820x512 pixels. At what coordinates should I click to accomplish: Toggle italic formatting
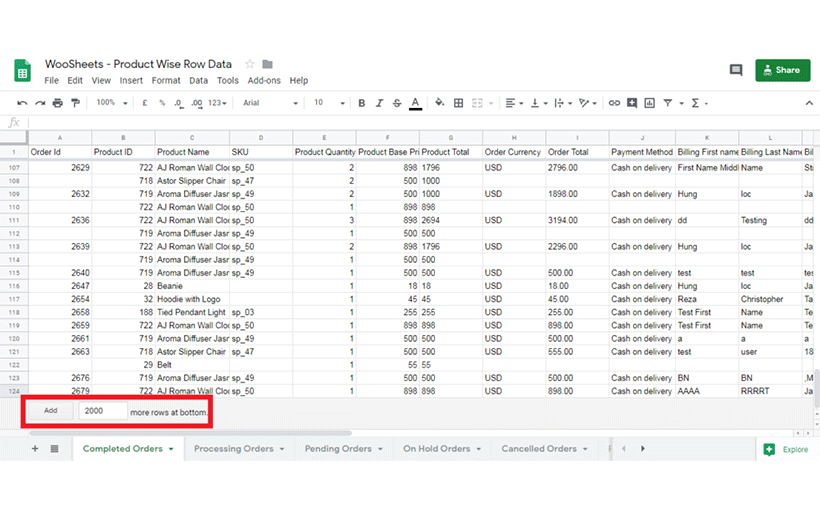pos(379,103)
